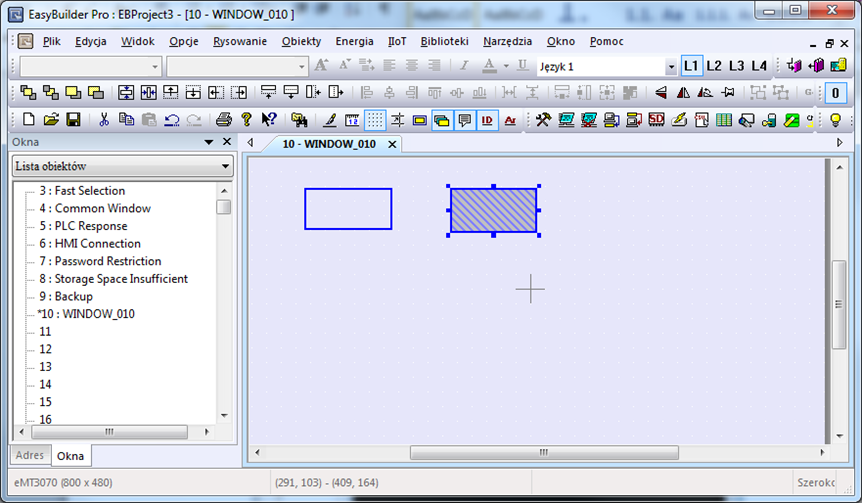Close the Okna side panel
Viewport: 862px width, 503px height.
coord(227,142)
